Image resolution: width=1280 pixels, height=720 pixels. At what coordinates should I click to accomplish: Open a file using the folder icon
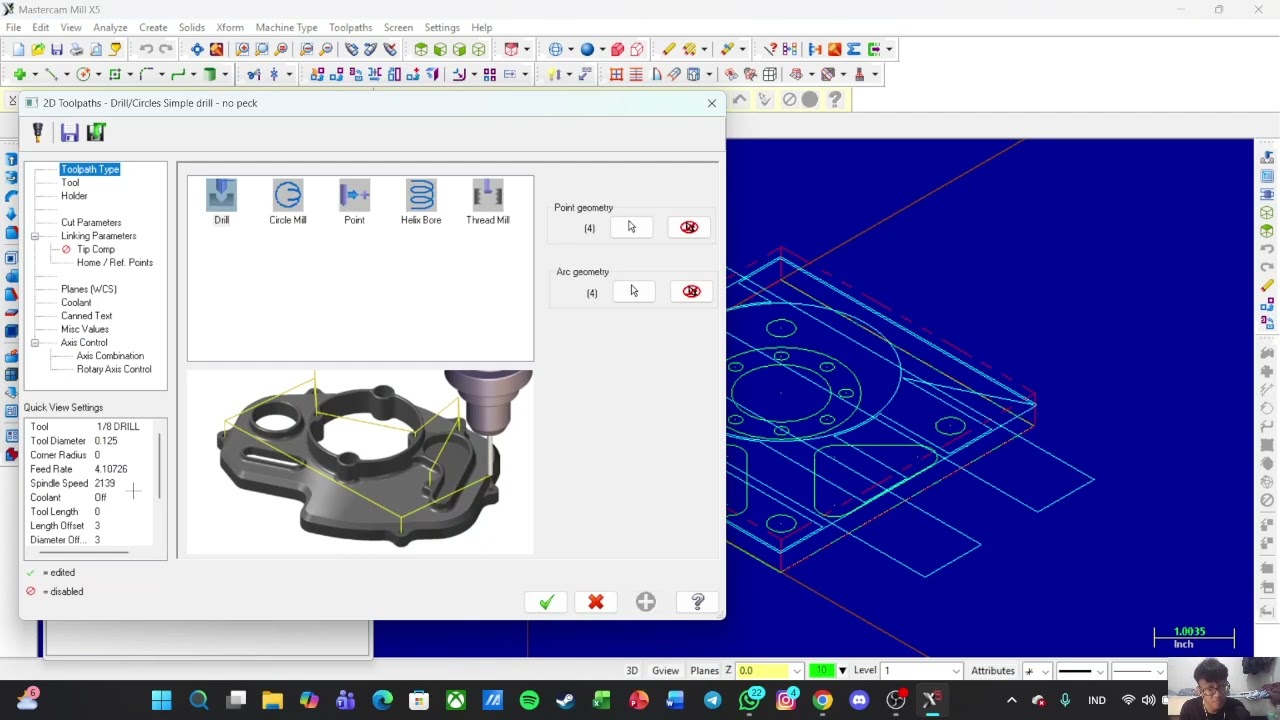click(38, 49)
